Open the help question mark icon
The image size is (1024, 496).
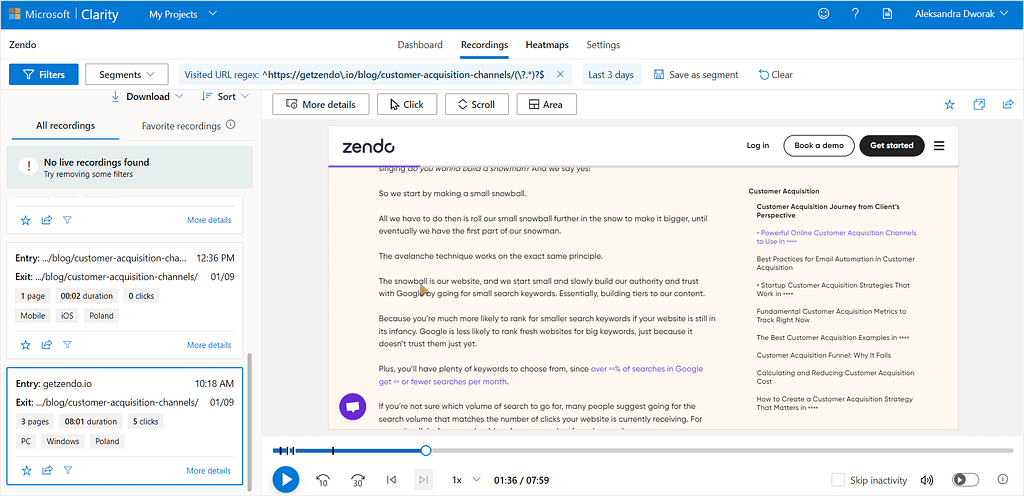[x=856, y=14]
